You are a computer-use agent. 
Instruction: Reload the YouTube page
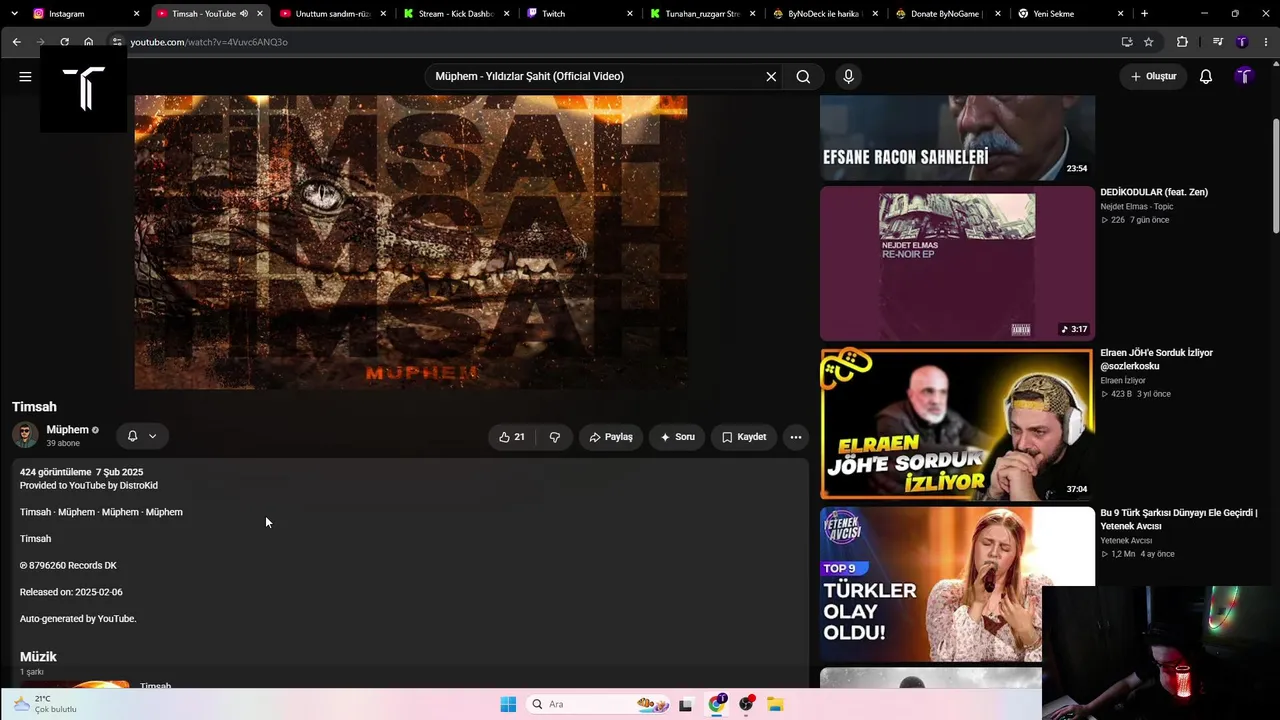pos(65,42)
